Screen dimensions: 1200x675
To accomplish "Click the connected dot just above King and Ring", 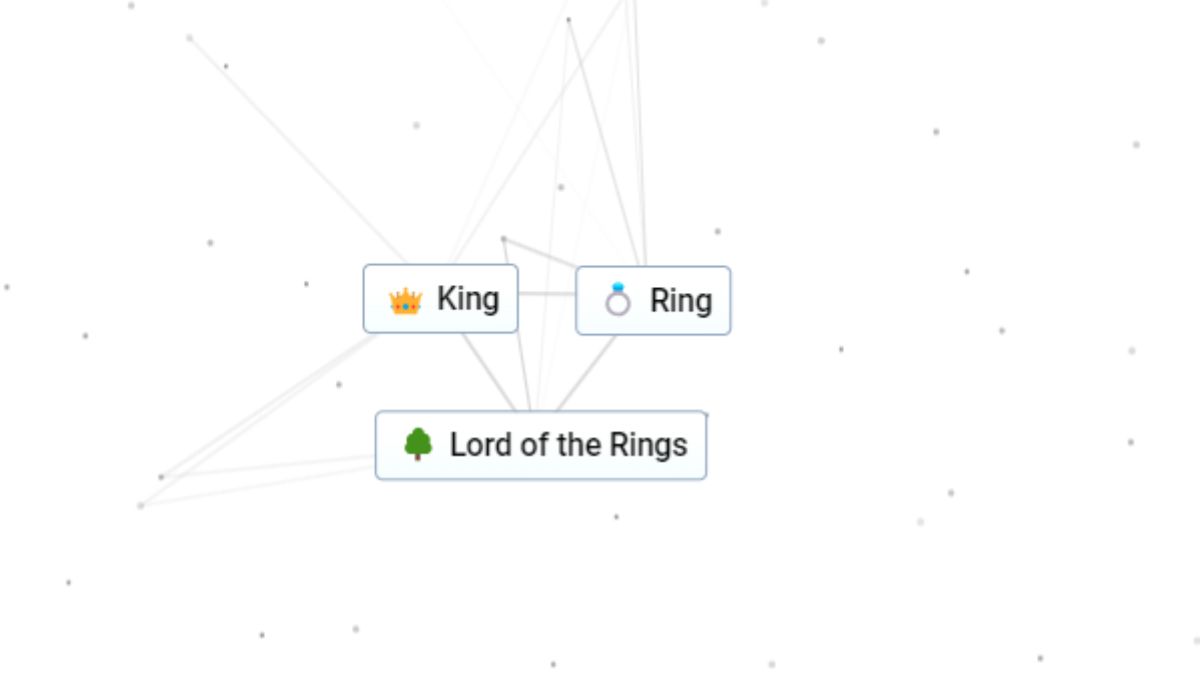I will click(504, 239).
